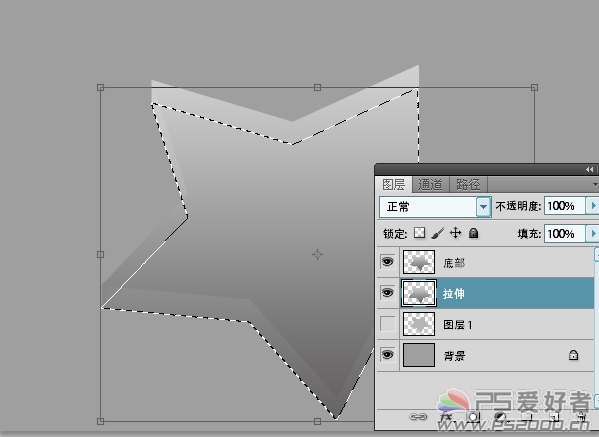
Task: Open the fill 填充 slider arrow
Action: (x=593, y=233)
